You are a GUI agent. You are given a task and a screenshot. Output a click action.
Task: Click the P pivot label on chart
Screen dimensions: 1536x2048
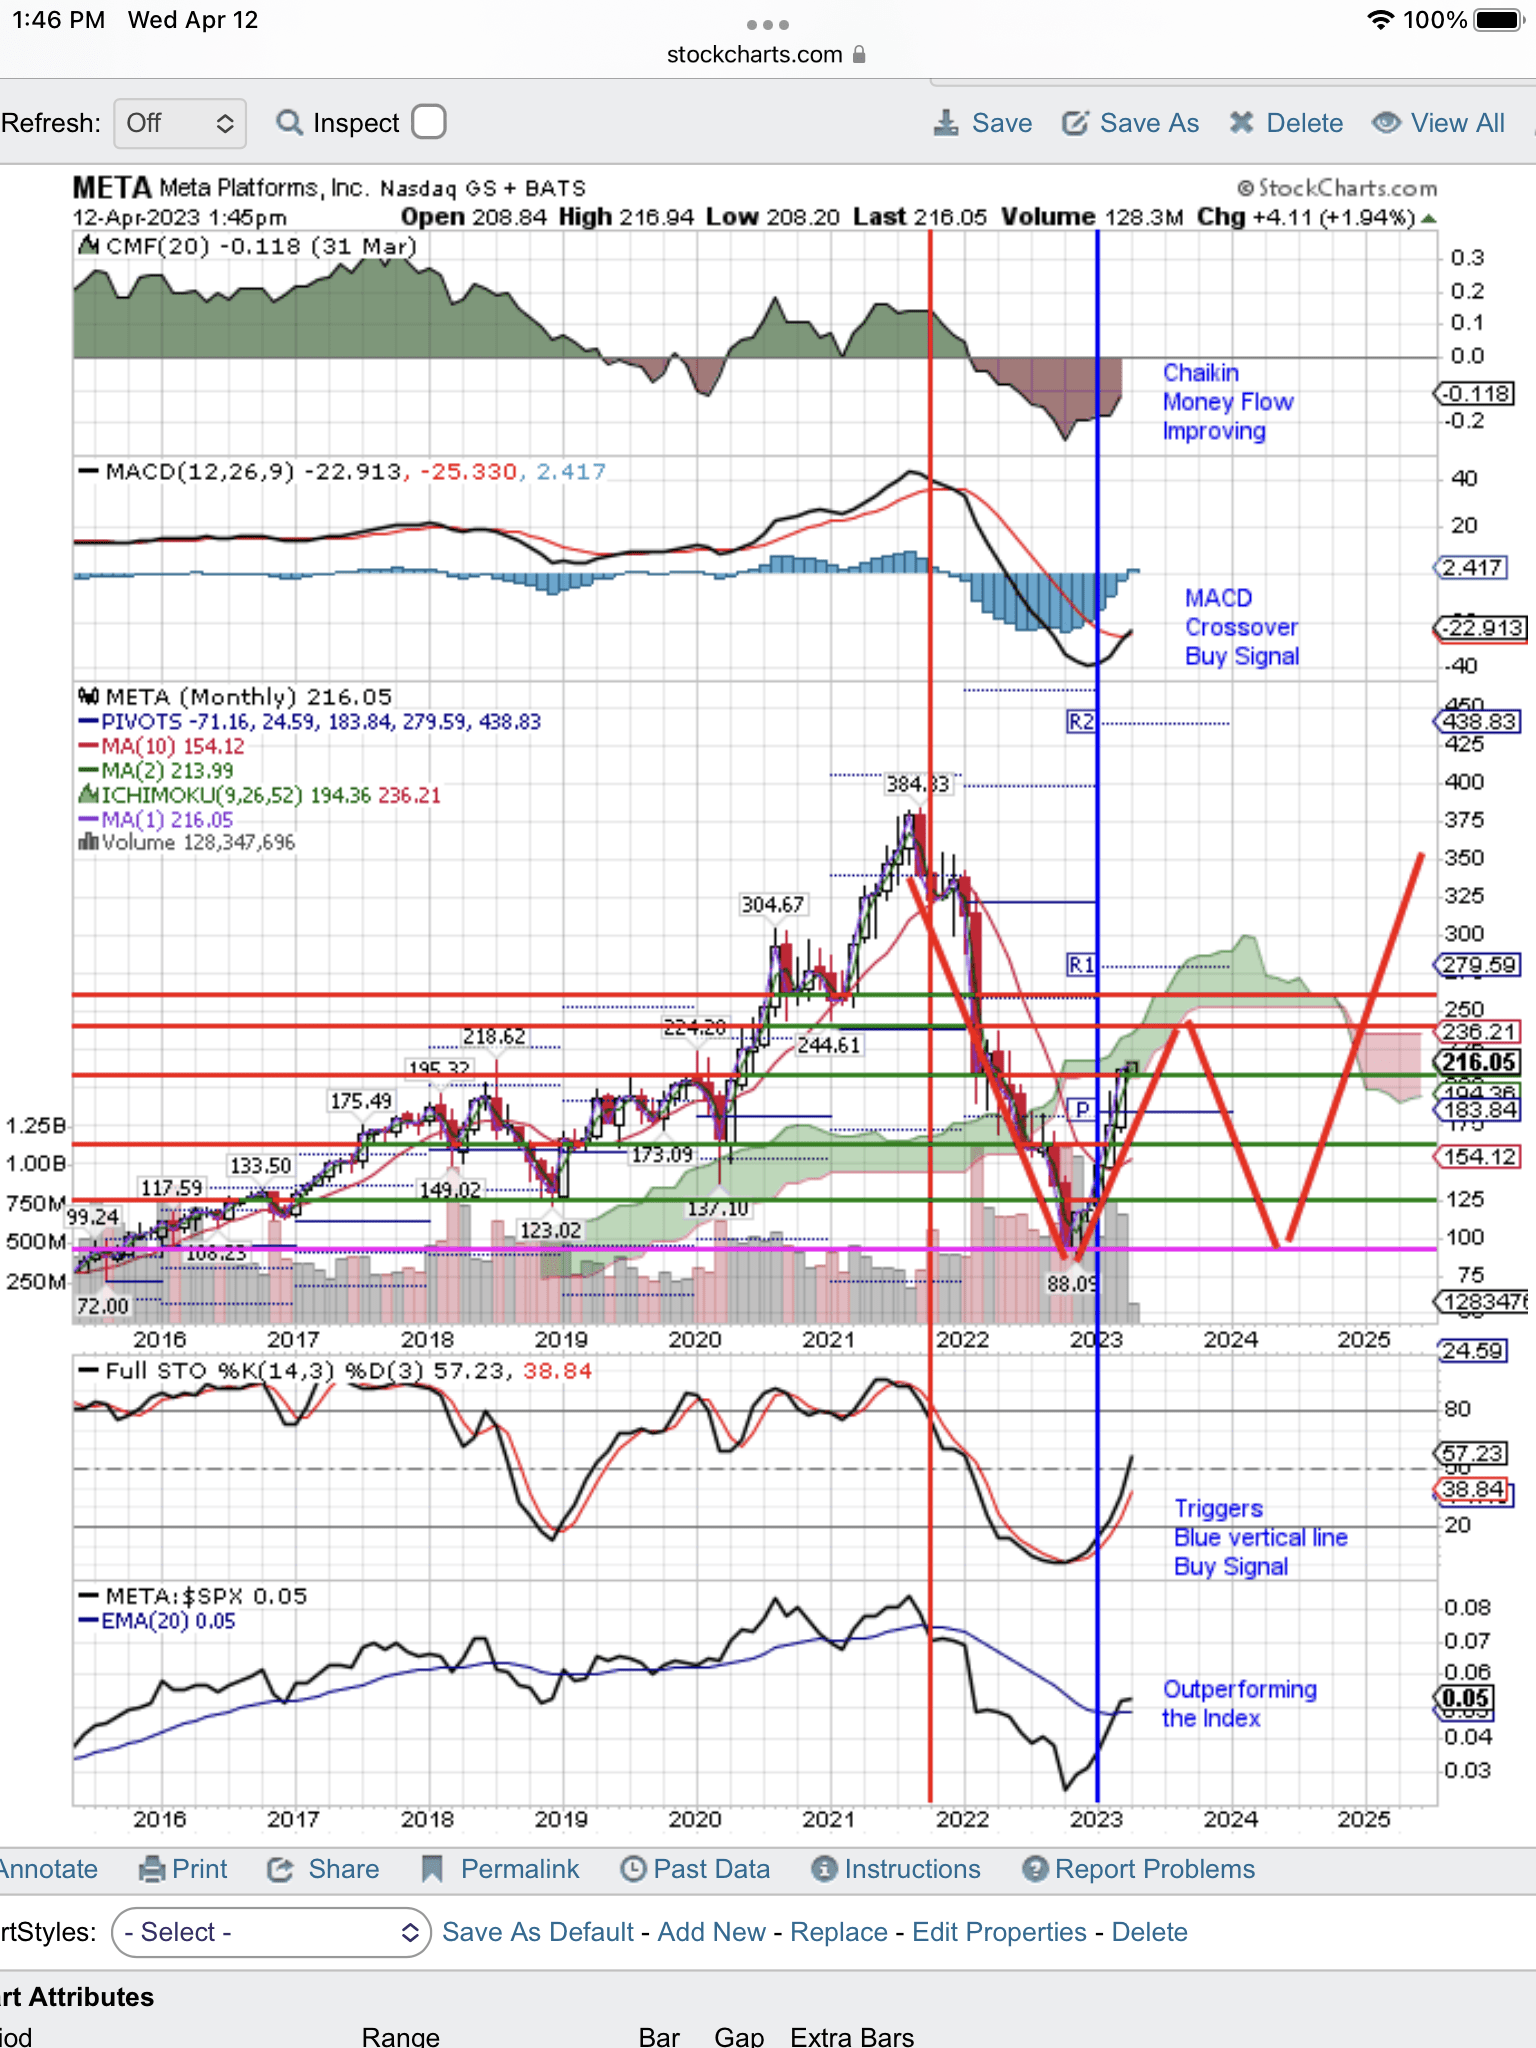point(1081,1109)
